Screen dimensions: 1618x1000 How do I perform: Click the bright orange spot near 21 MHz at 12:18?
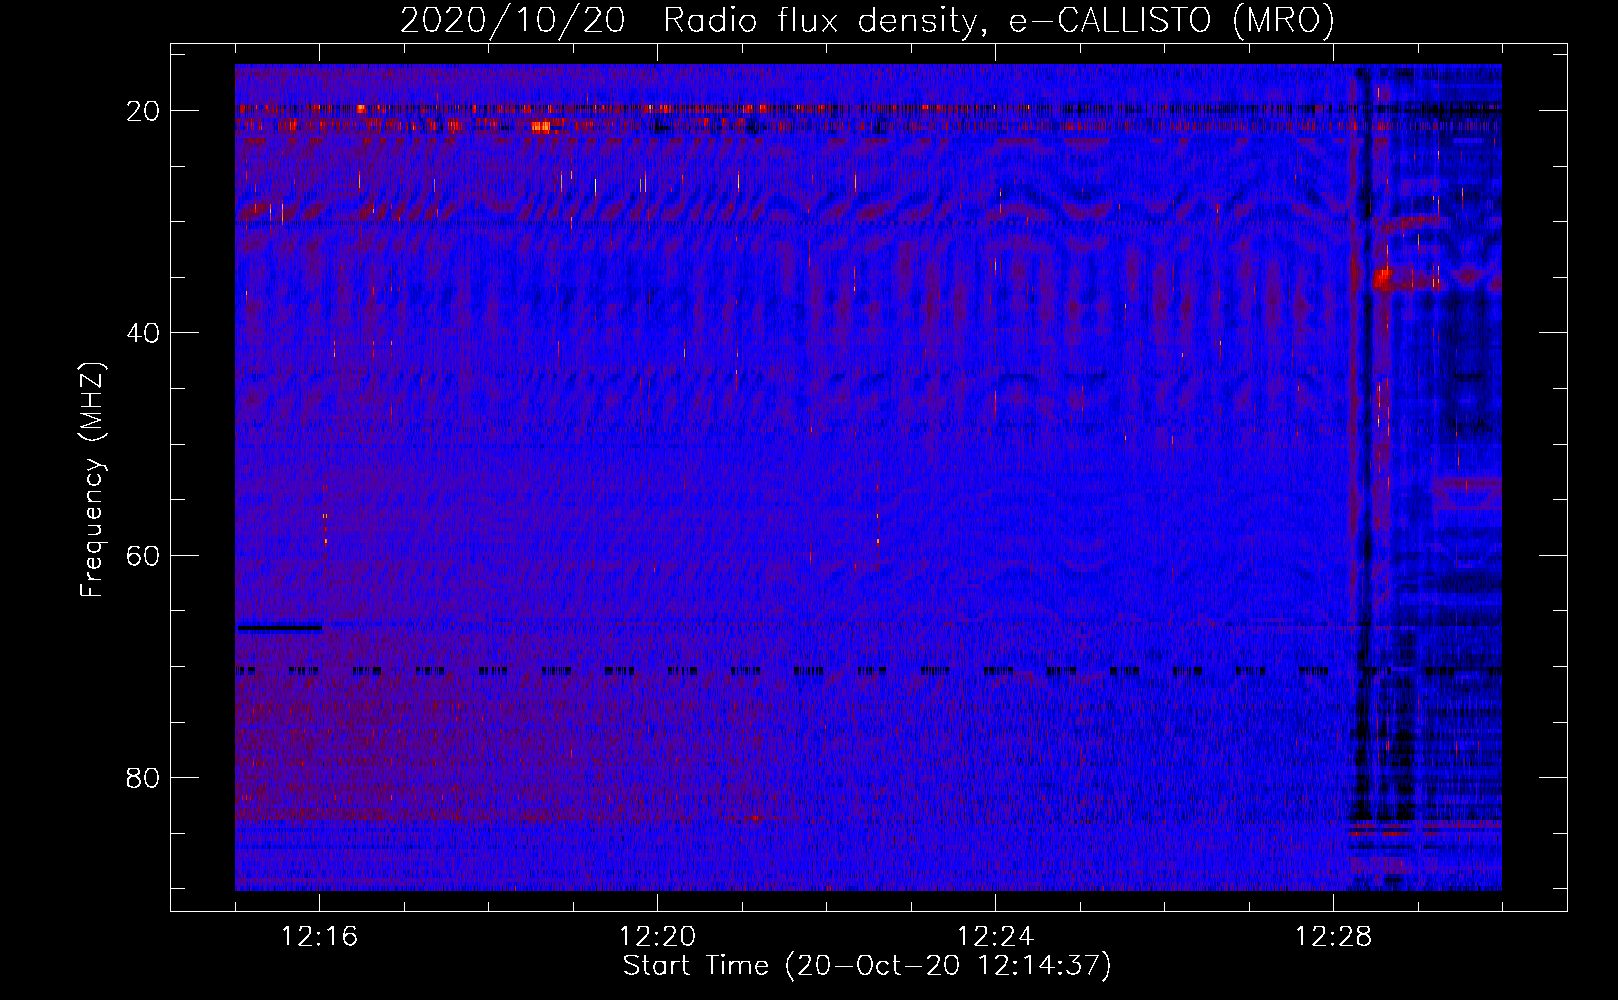(x=541, y=126)
